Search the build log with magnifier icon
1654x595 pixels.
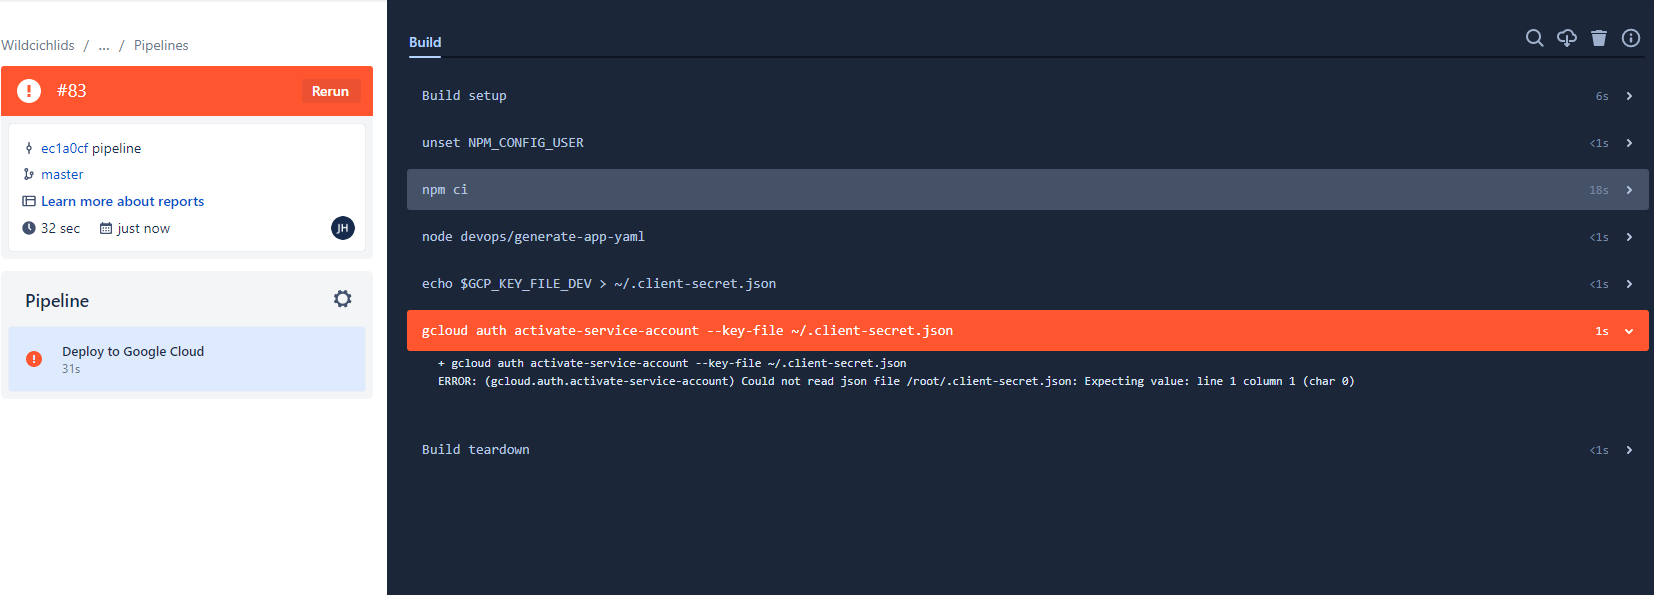tap(1534, 38)
